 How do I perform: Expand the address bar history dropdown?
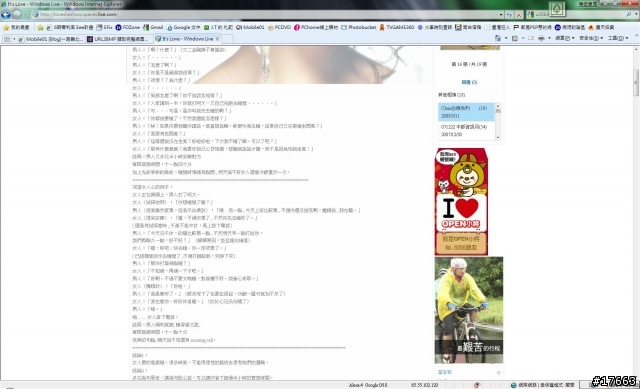coord(501,15)
